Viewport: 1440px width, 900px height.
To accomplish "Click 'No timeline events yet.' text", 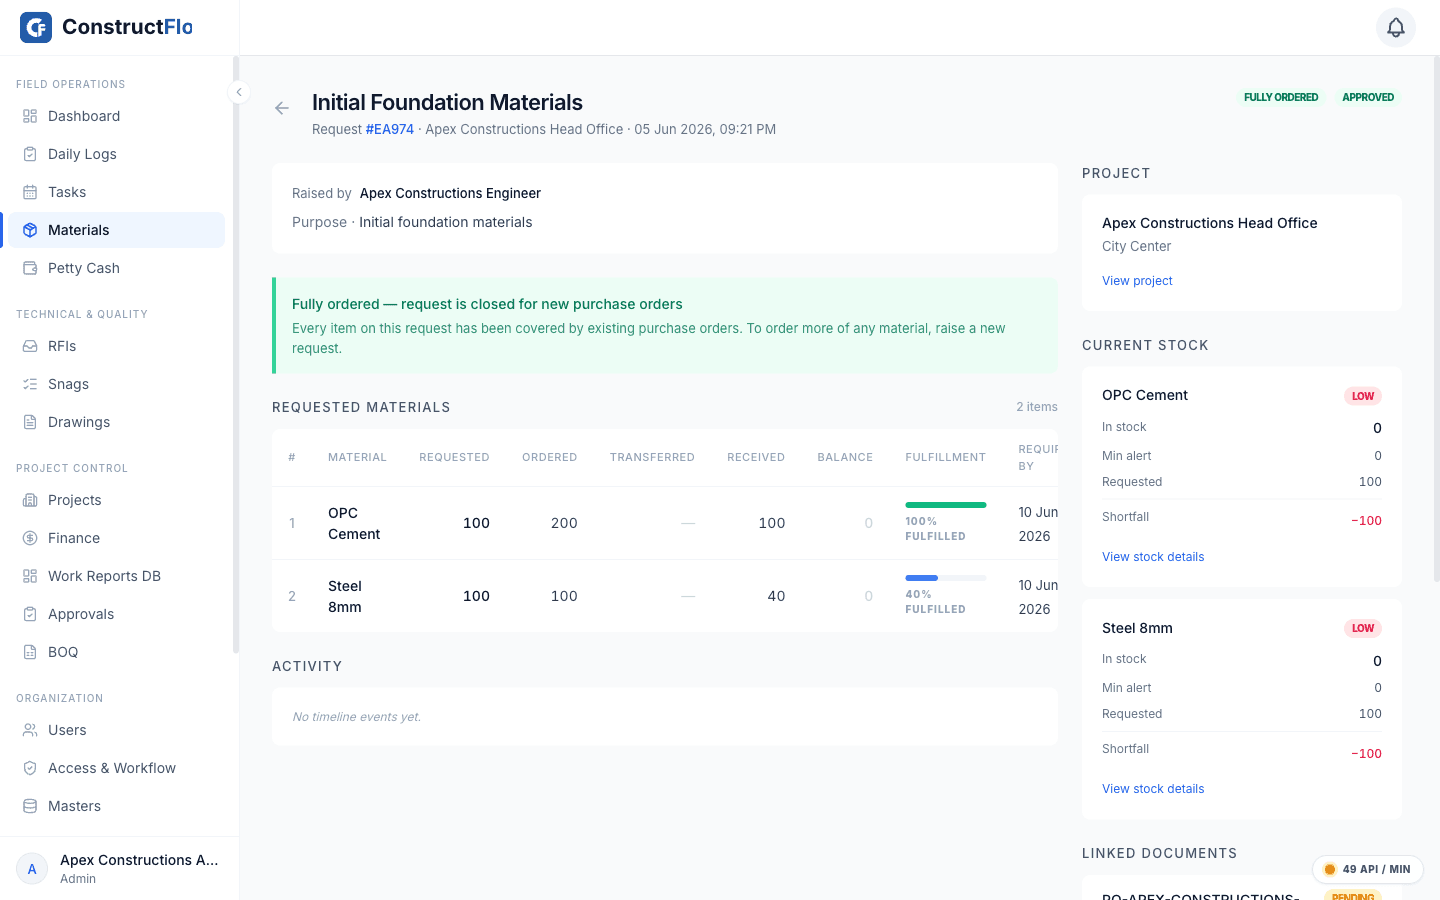I will coord(357,717).
